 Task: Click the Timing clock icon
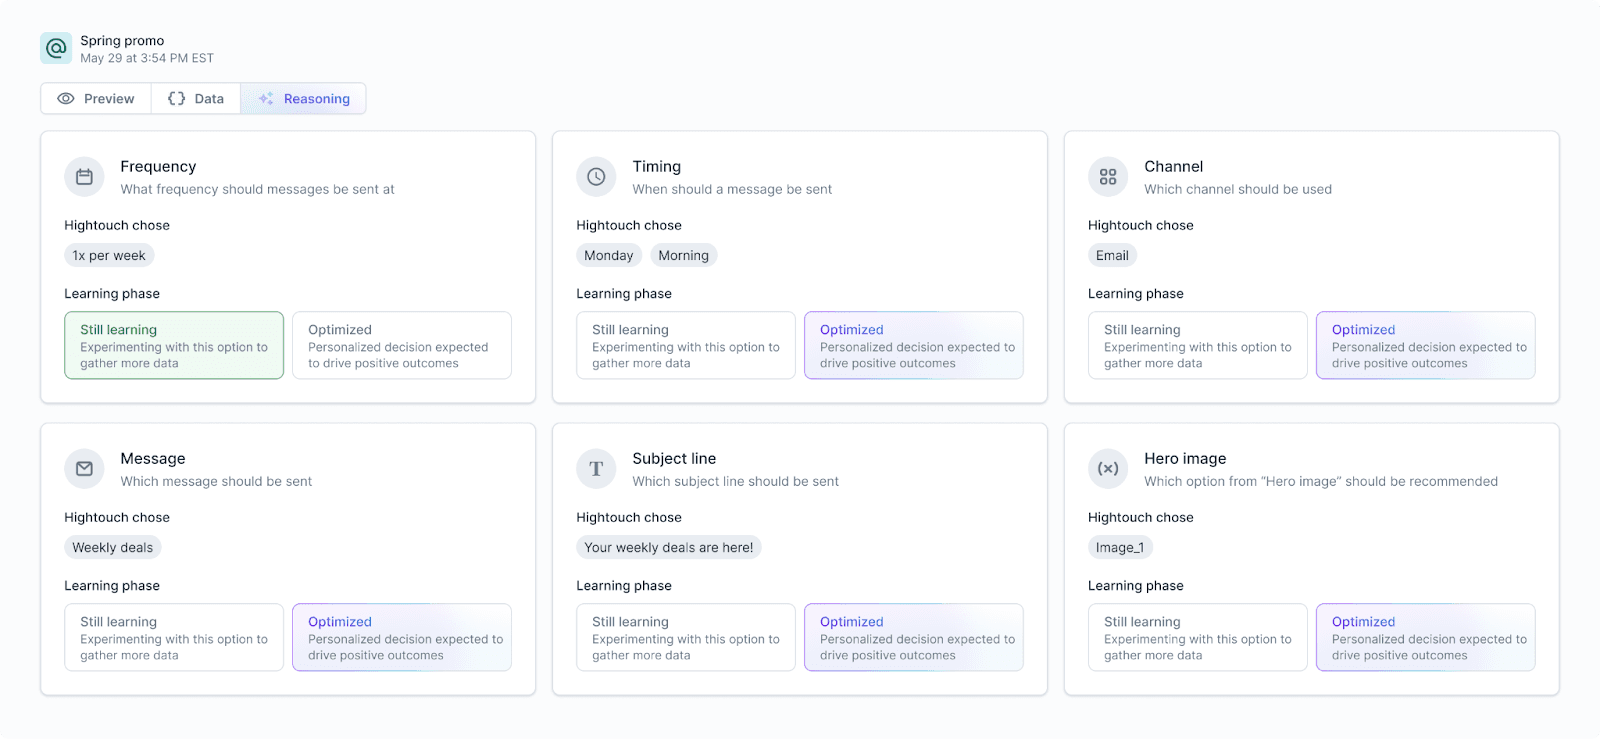[x=596, y=177]
